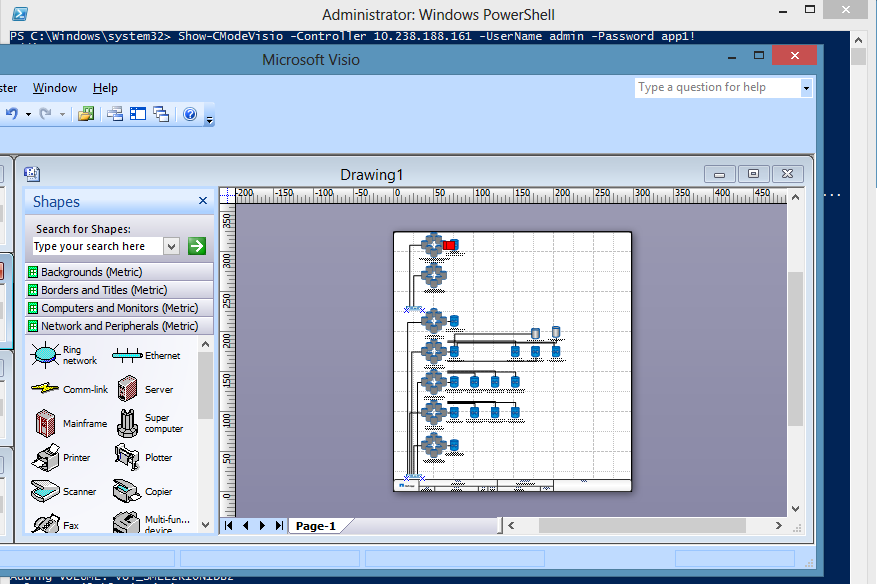Click the 'Type your search here' field
The image size is (878, 584).
(95, 246)
